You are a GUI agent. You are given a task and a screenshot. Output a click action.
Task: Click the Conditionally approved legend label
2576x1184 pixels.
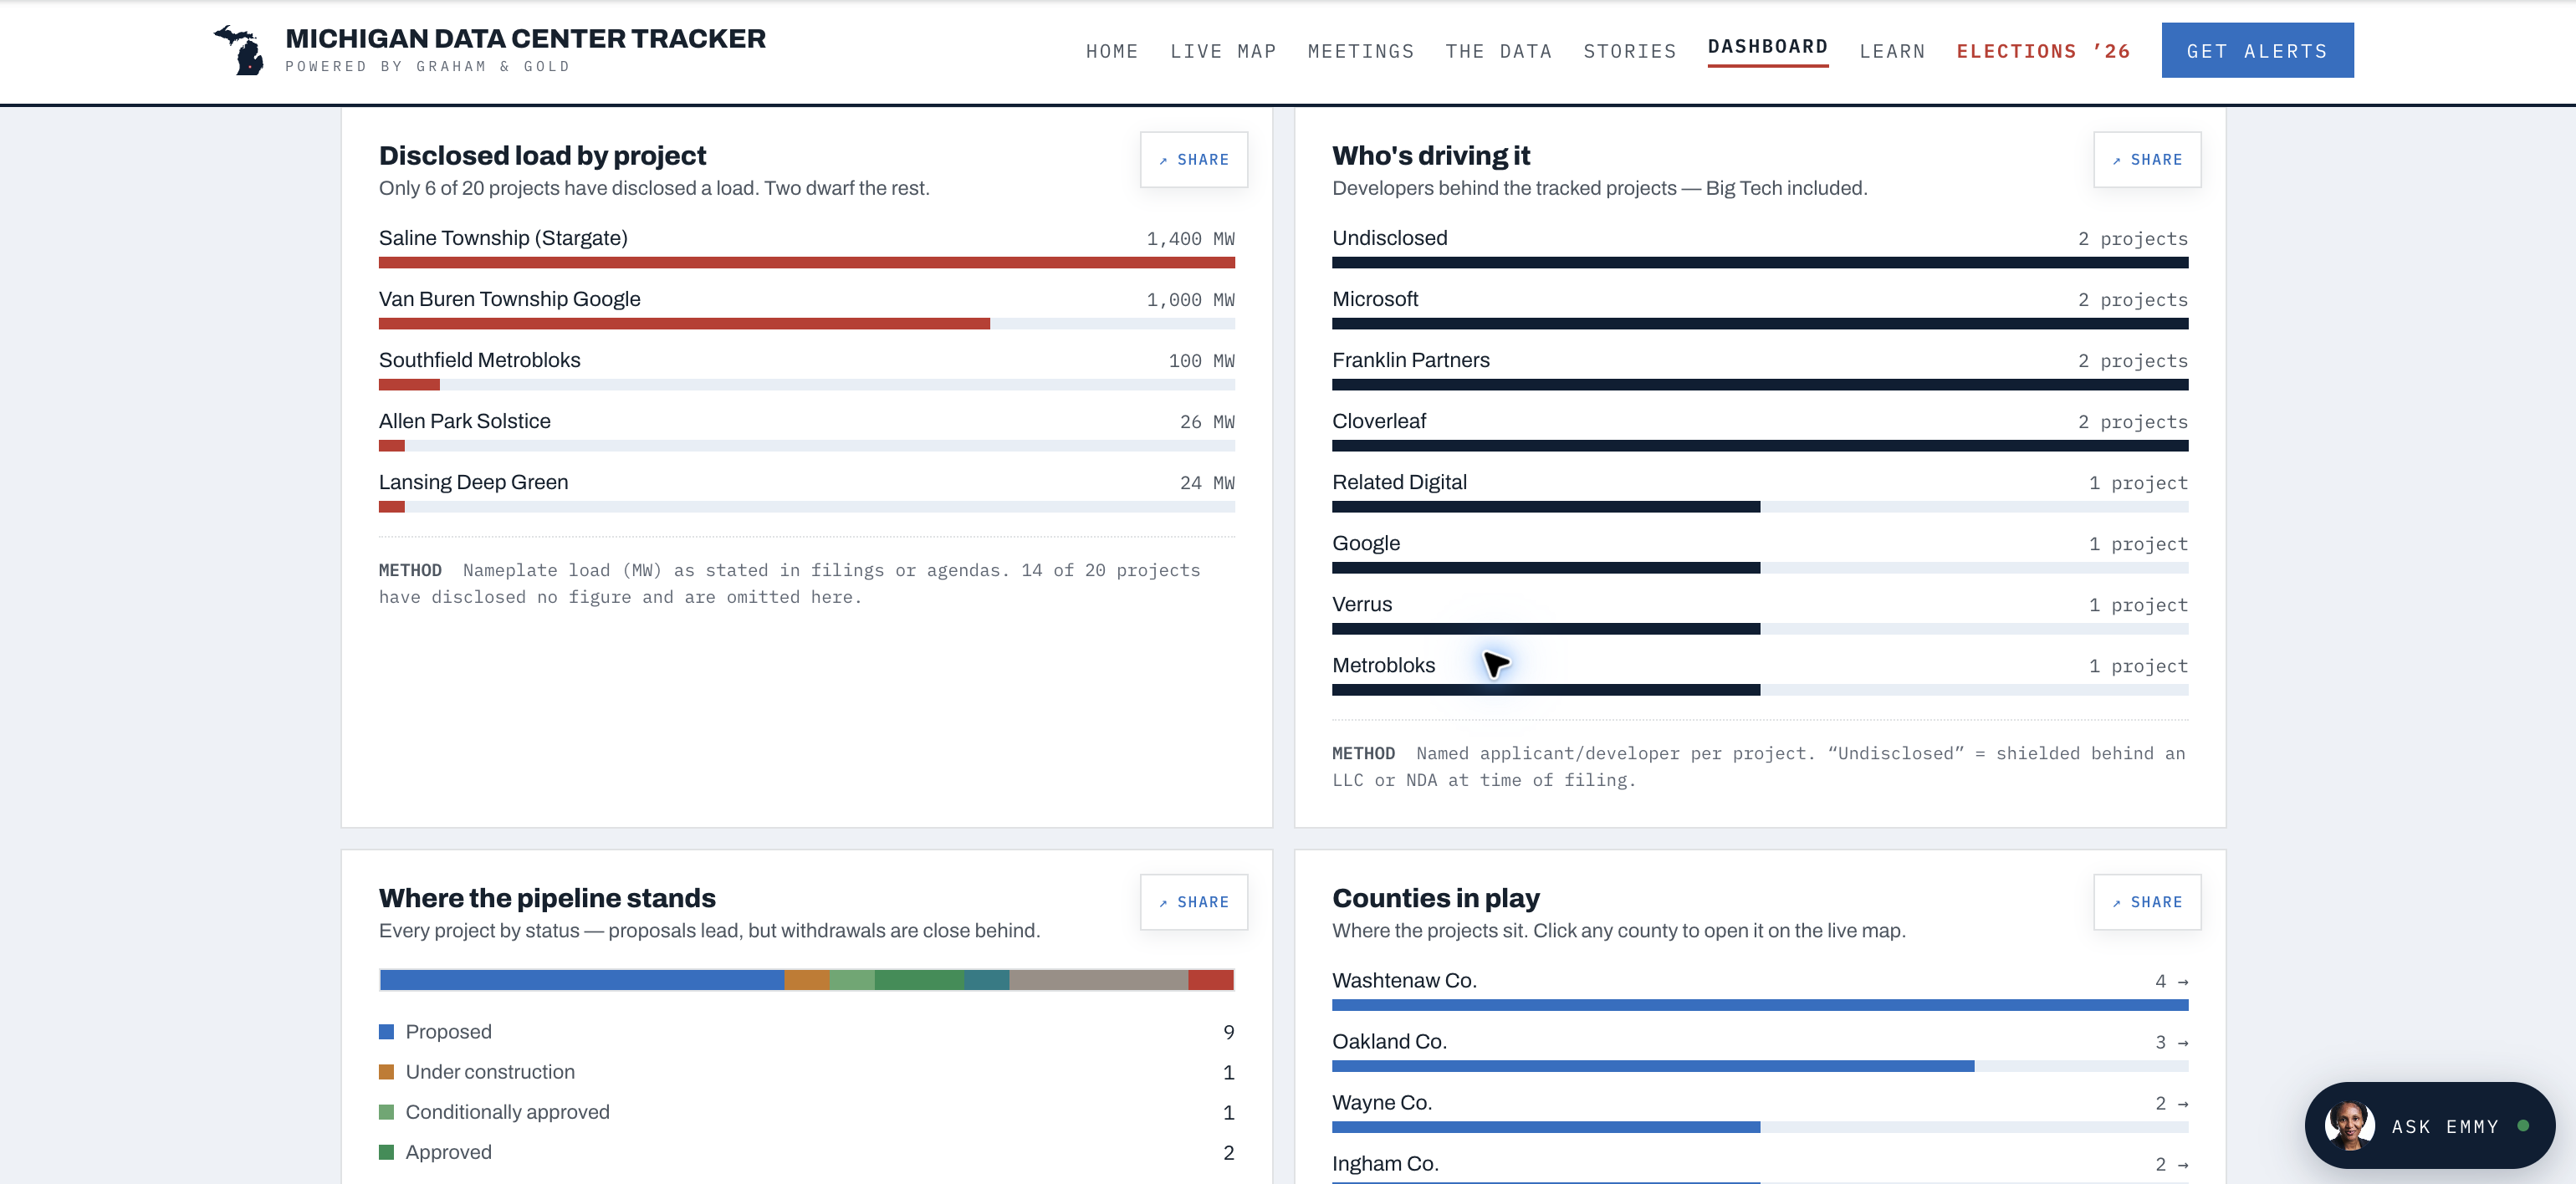(x=507, y=1112)
